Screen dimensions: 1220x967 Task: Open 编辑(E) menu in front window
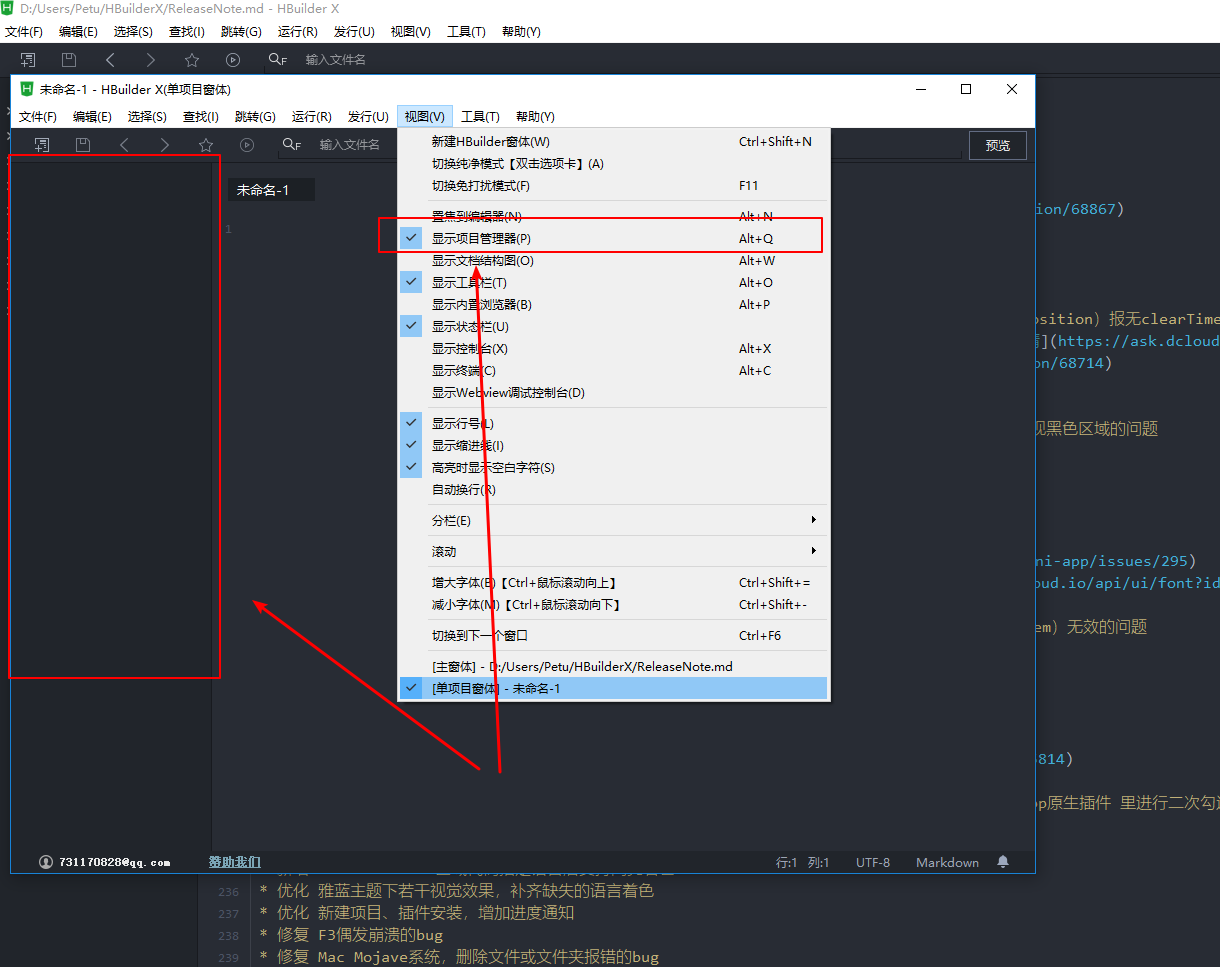coord(92,117)
